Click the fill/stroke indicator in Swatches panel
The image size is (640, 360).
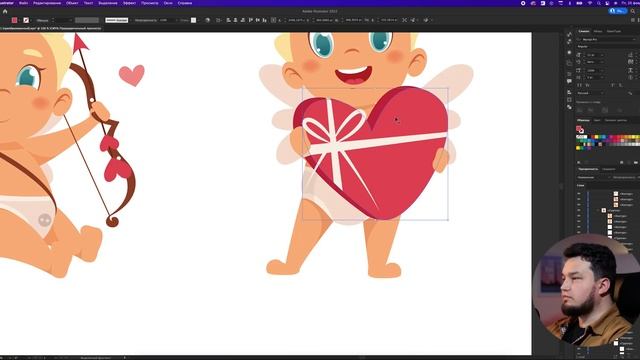(x=580, y=129)
